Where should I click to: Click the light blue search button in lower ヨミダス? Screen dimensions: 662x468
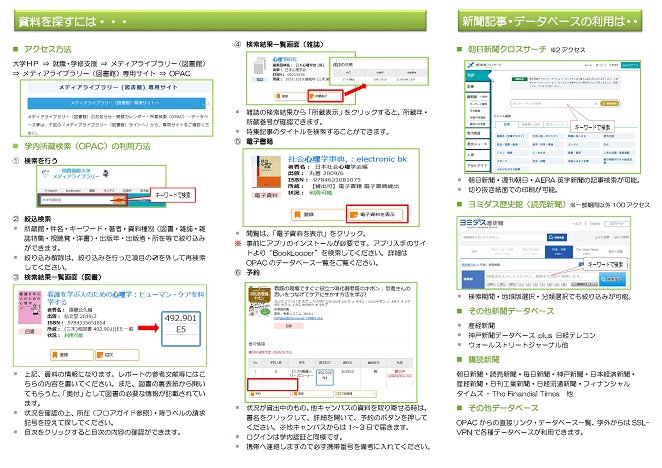click(x=612, y=279)
